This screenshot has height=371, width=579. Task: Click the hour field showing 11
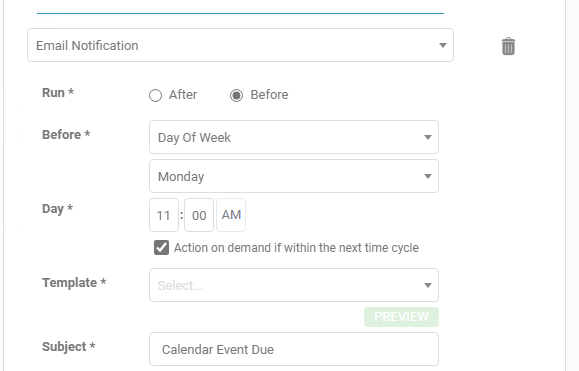pyautogui.click(x=164, y=215)
